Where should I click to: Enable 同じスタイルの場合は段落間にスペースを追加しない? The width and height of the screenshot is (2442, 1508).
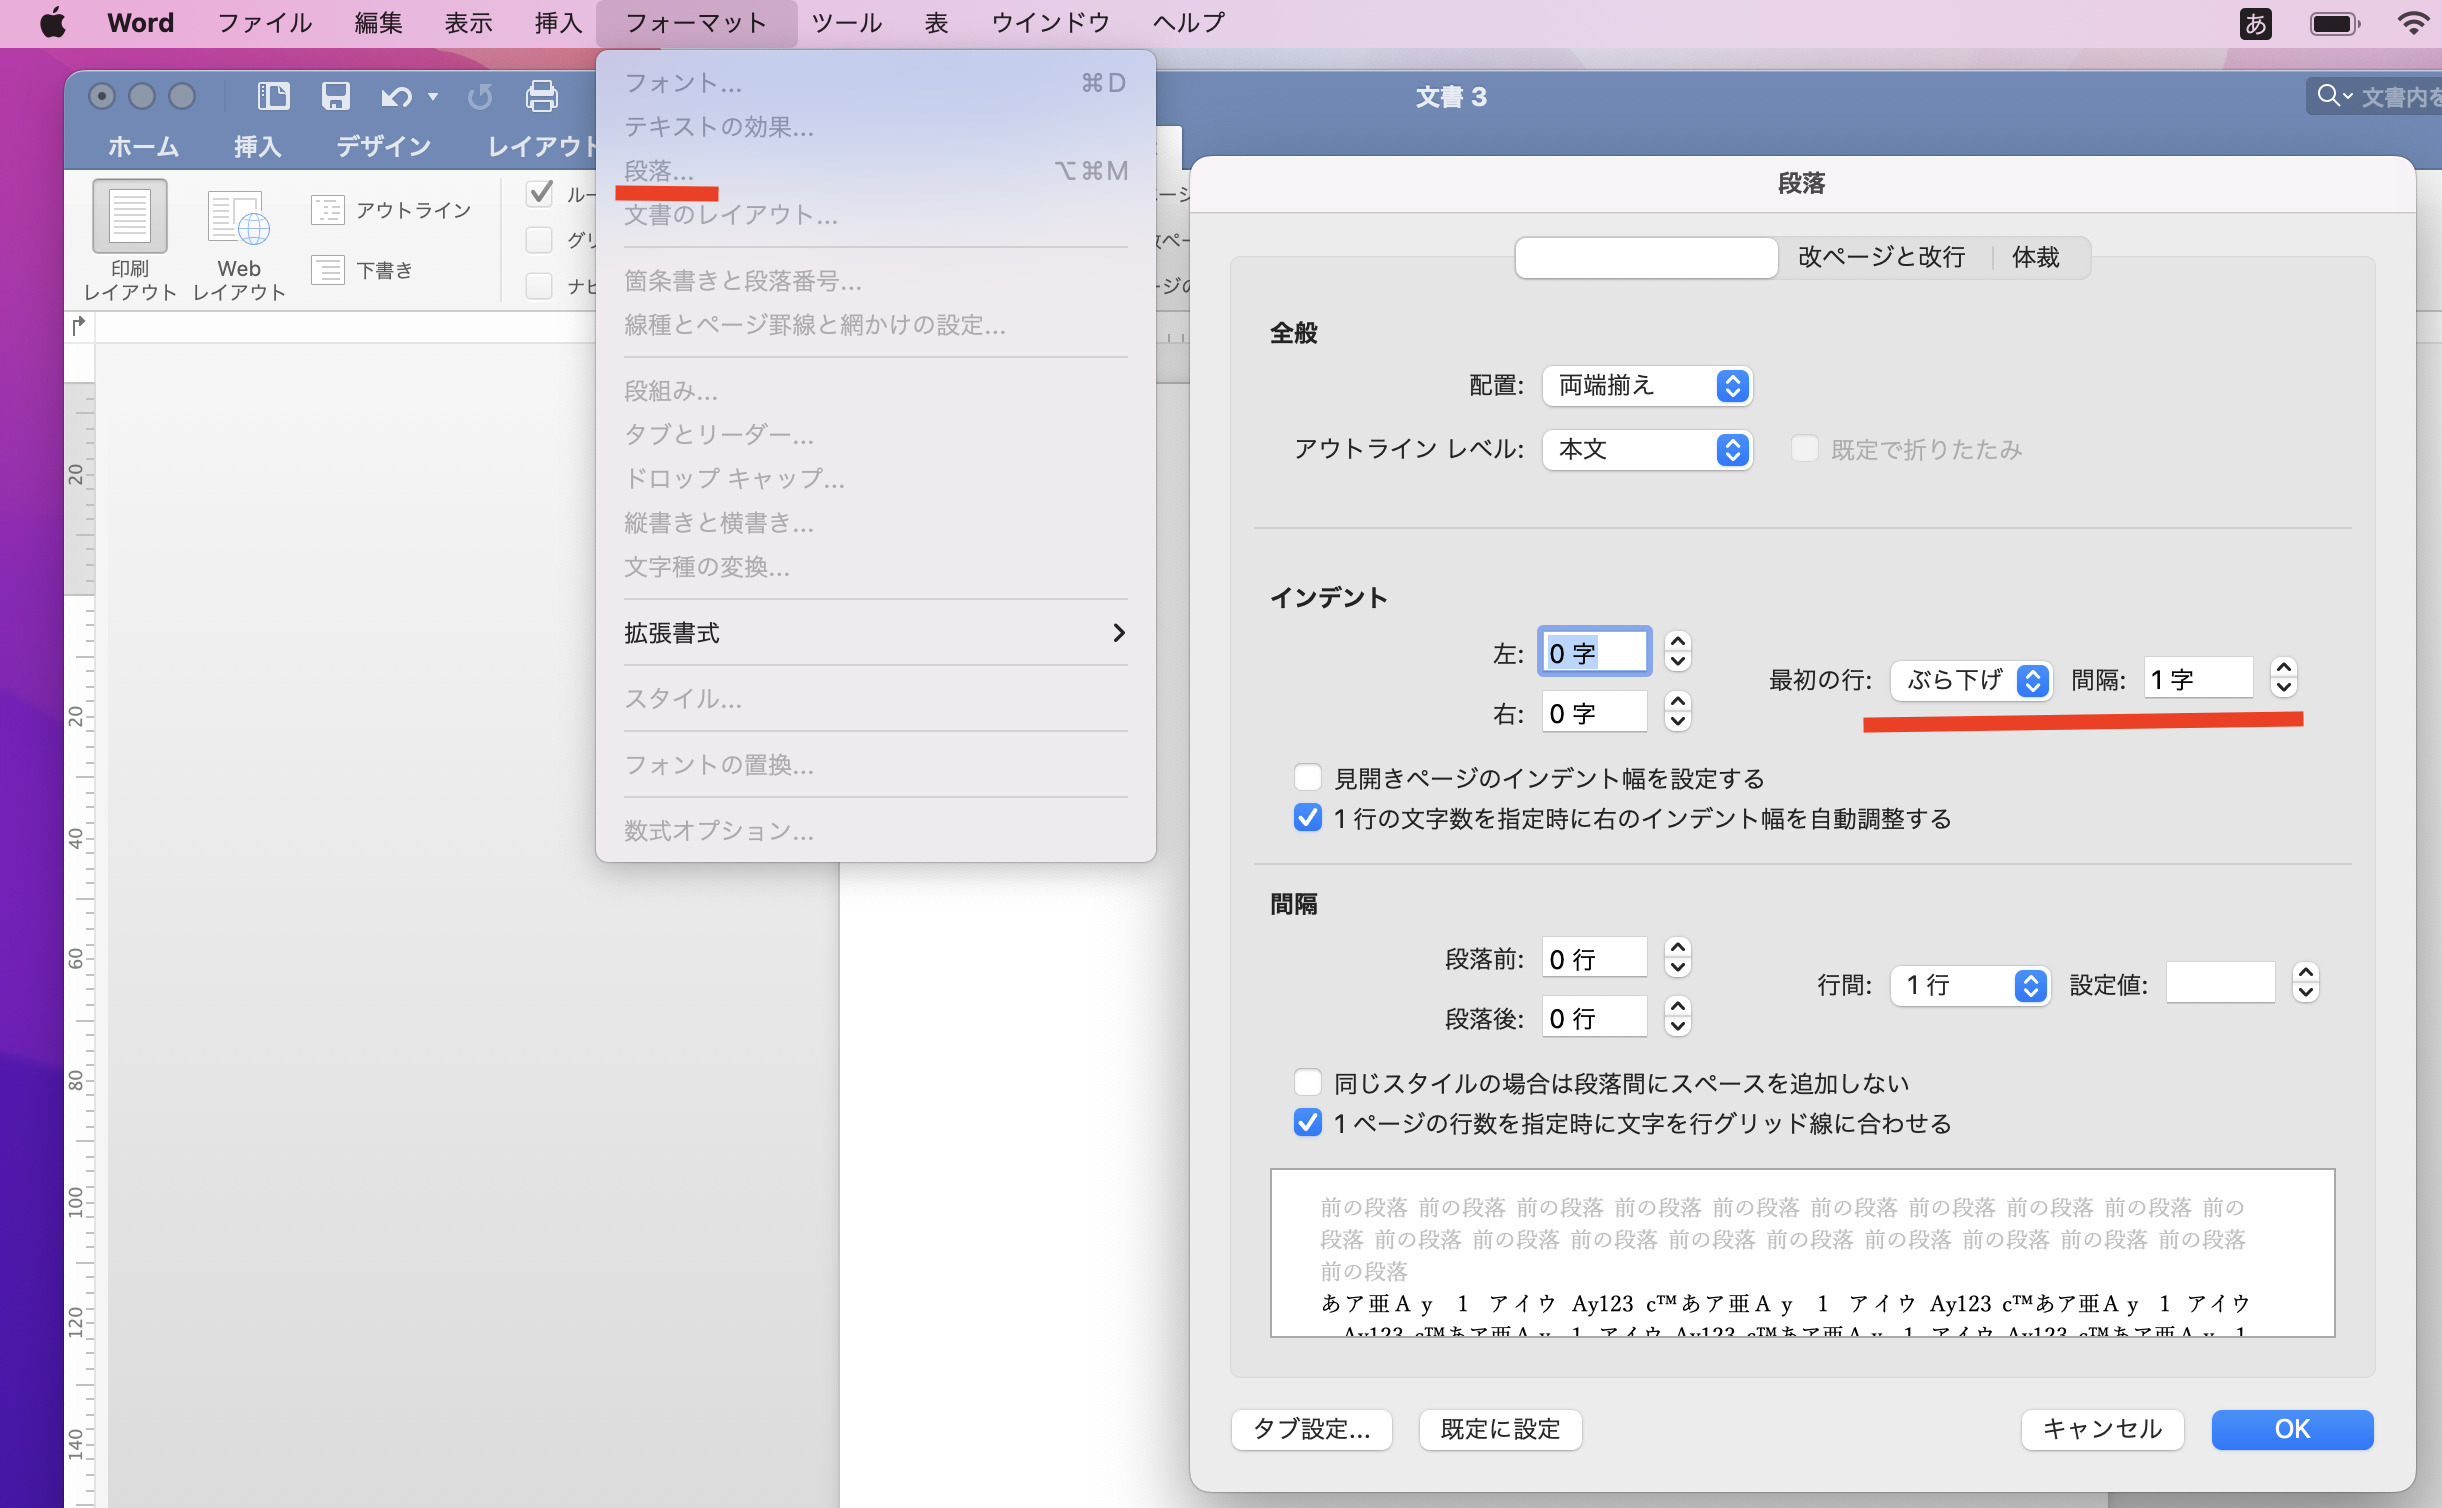point(1308,1082)
